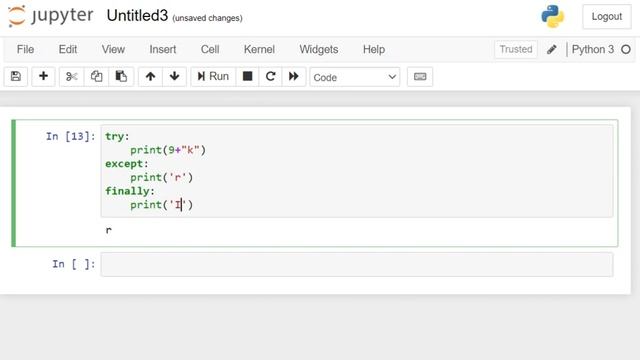Save and checkpoint the notebook
This screenshot has height=360, width=640.
[16, 76]
